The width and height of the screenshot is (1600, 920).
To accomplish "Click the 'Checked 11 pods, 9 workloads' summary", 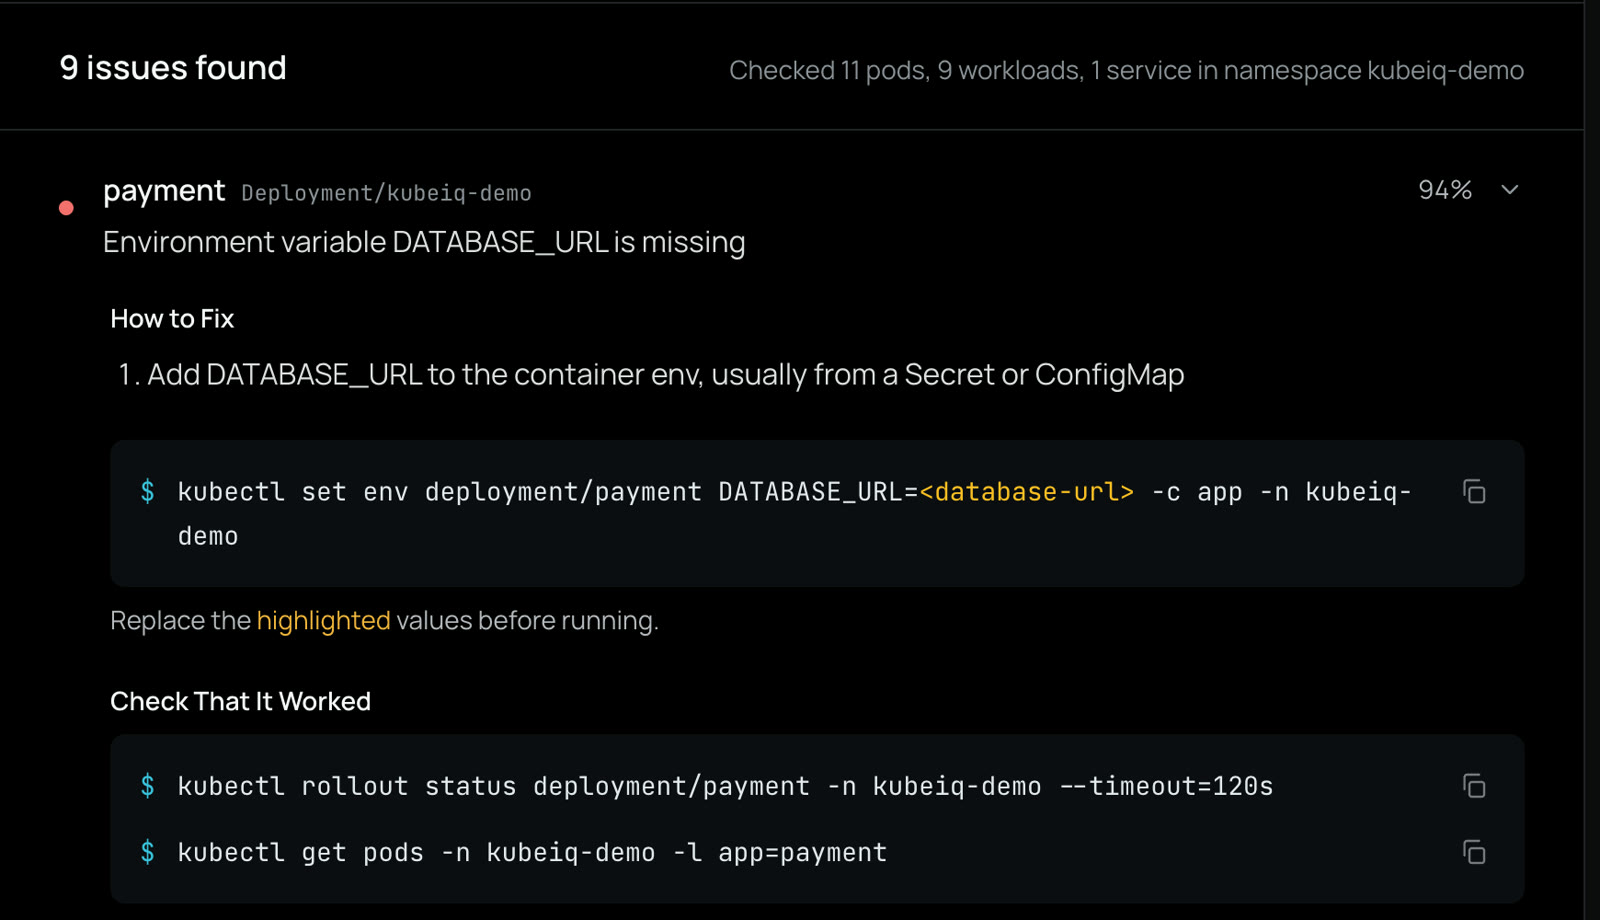I will click(x=1126, y=70).
